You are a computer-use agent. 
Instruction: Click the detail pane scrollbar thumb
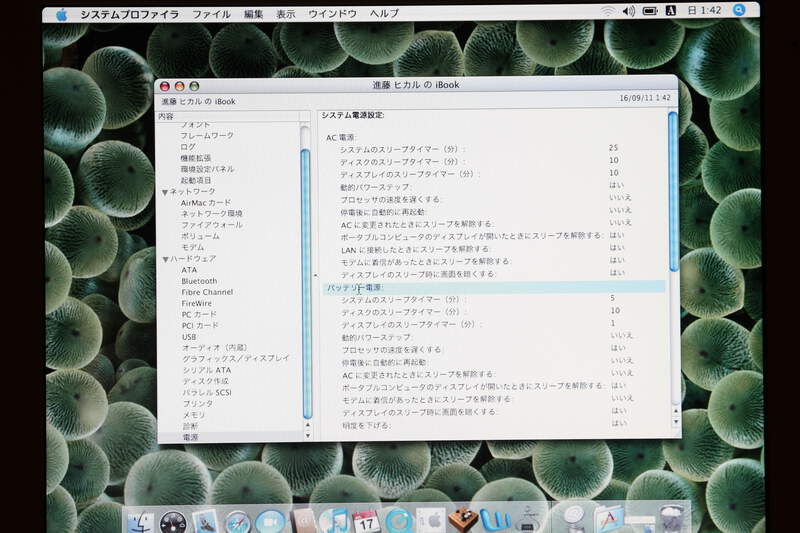pyautogui.click(x=673, y=192)
